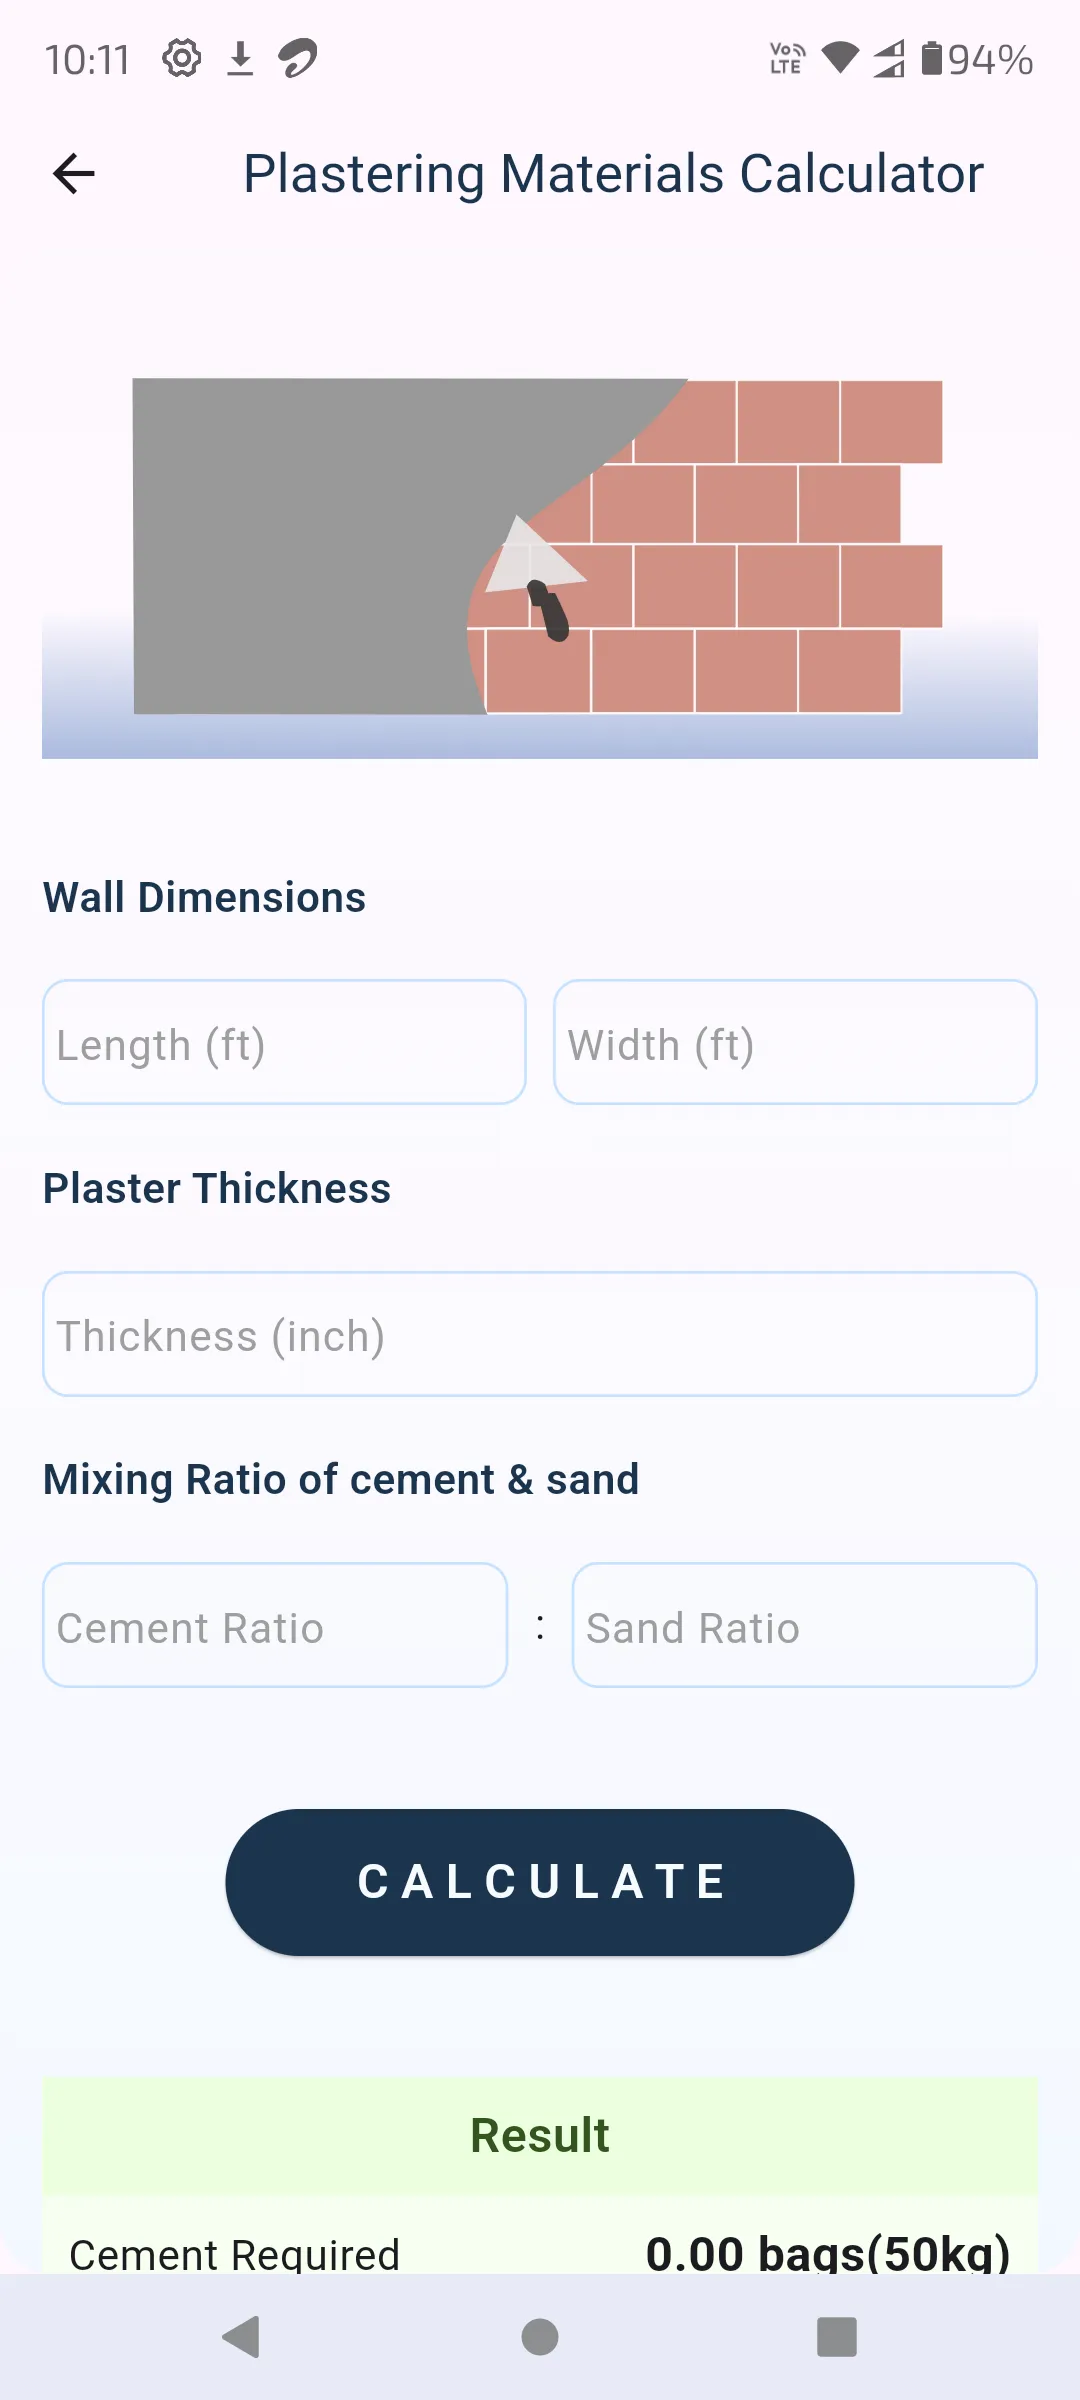Tap the settings gear in status bar
Viewport: 1080px width, 2400px height.
(x=182, y=59)
